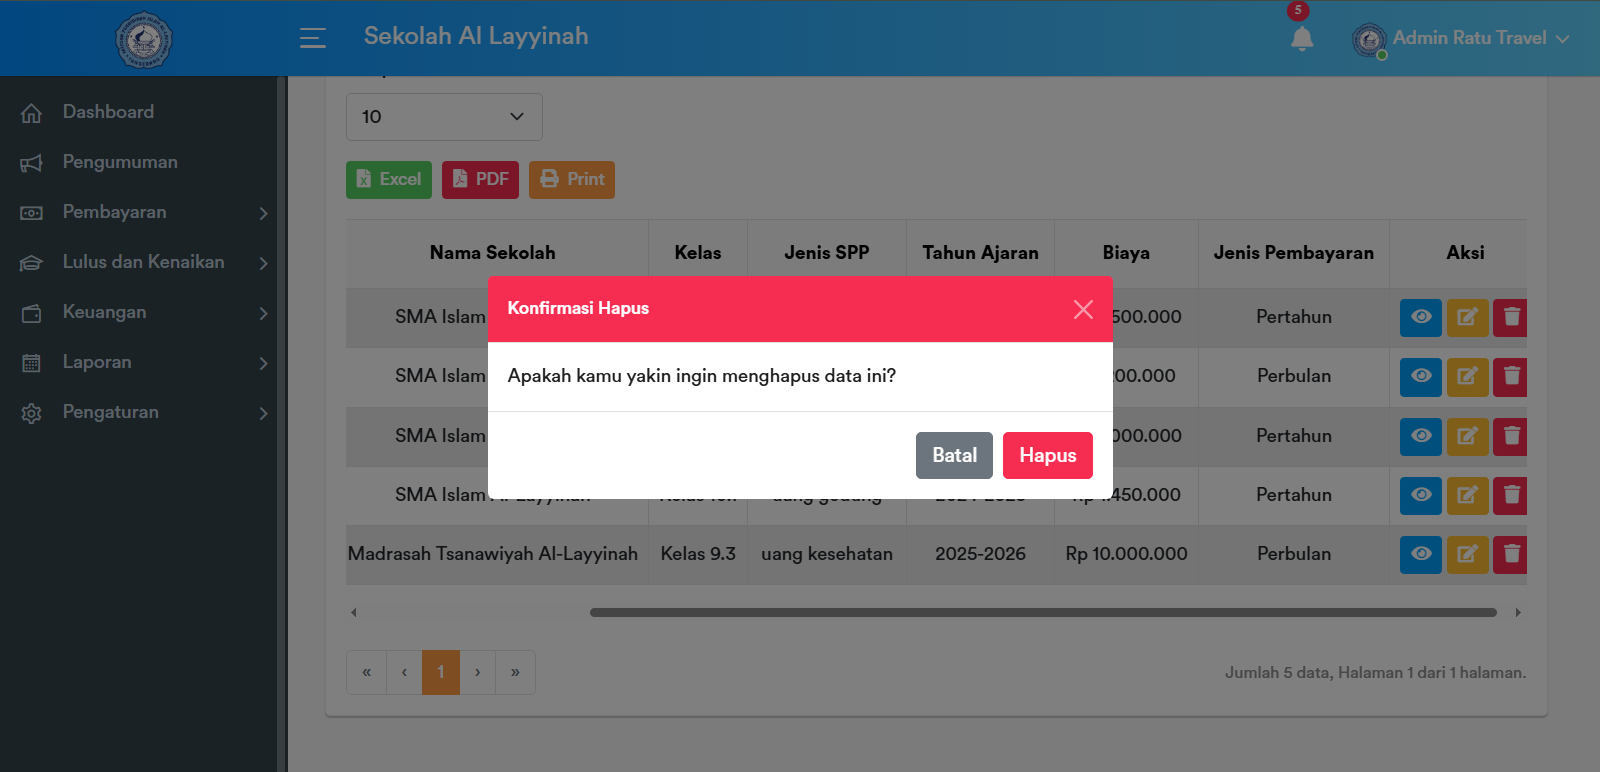This screenshot has height=772, width=1600.
Task: Delete the 450.000 Pertahun row
Action: click(x=1511, y=495)
